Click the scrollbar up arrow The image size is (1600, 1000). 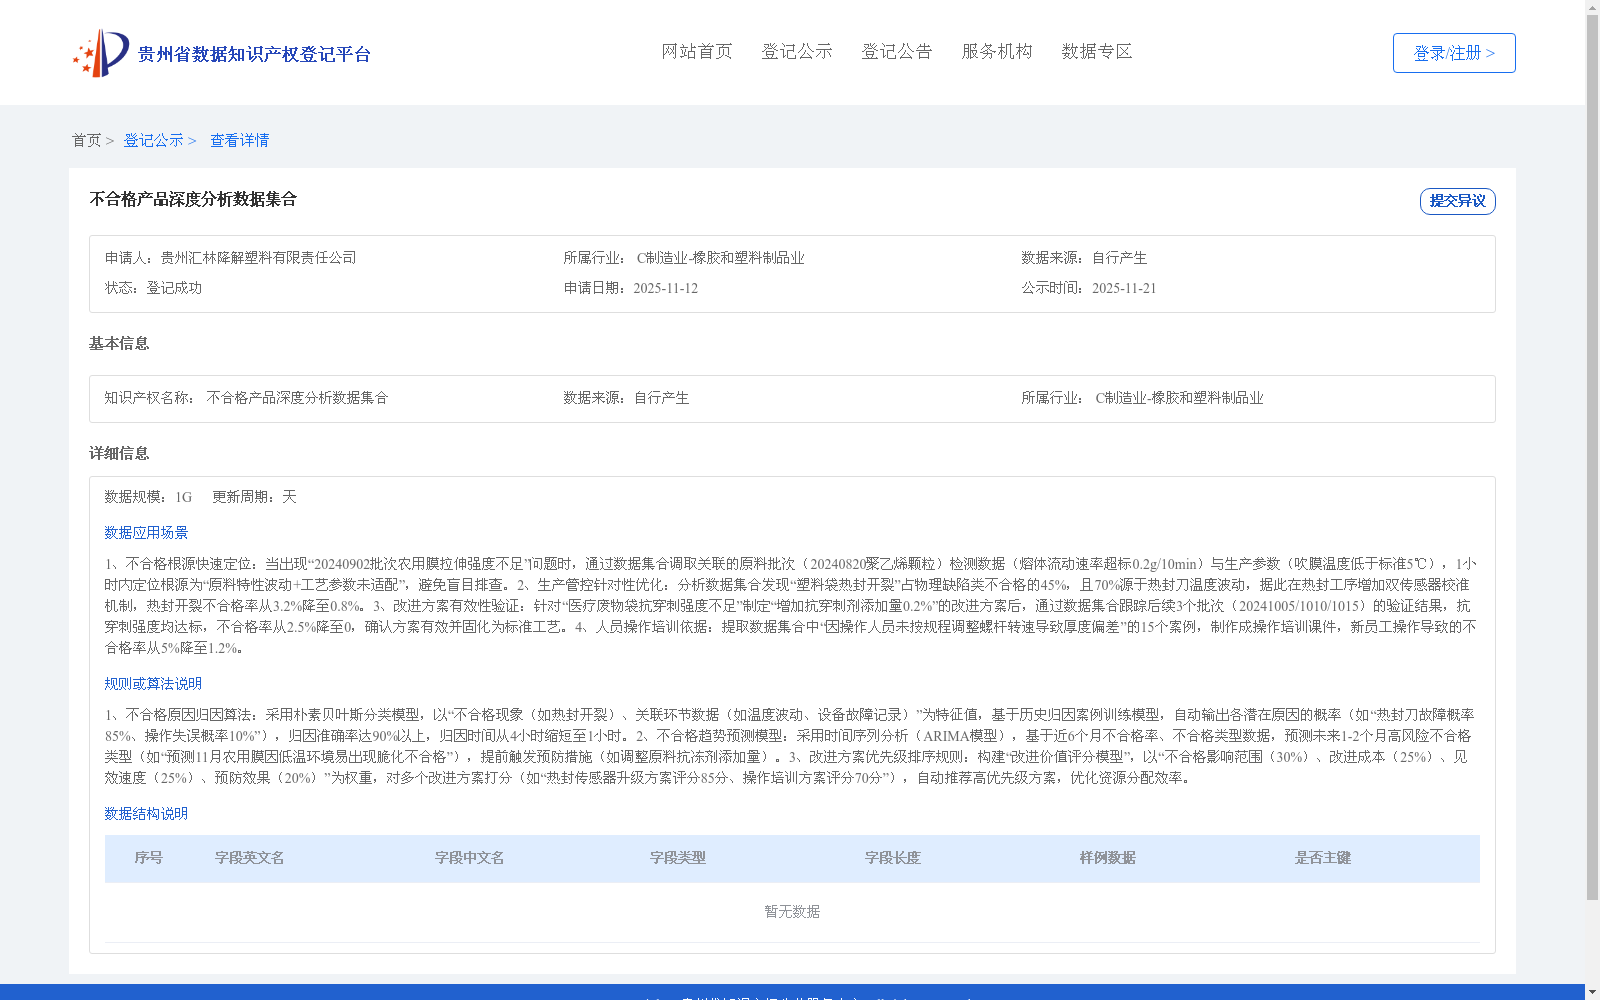(1592, 7)
